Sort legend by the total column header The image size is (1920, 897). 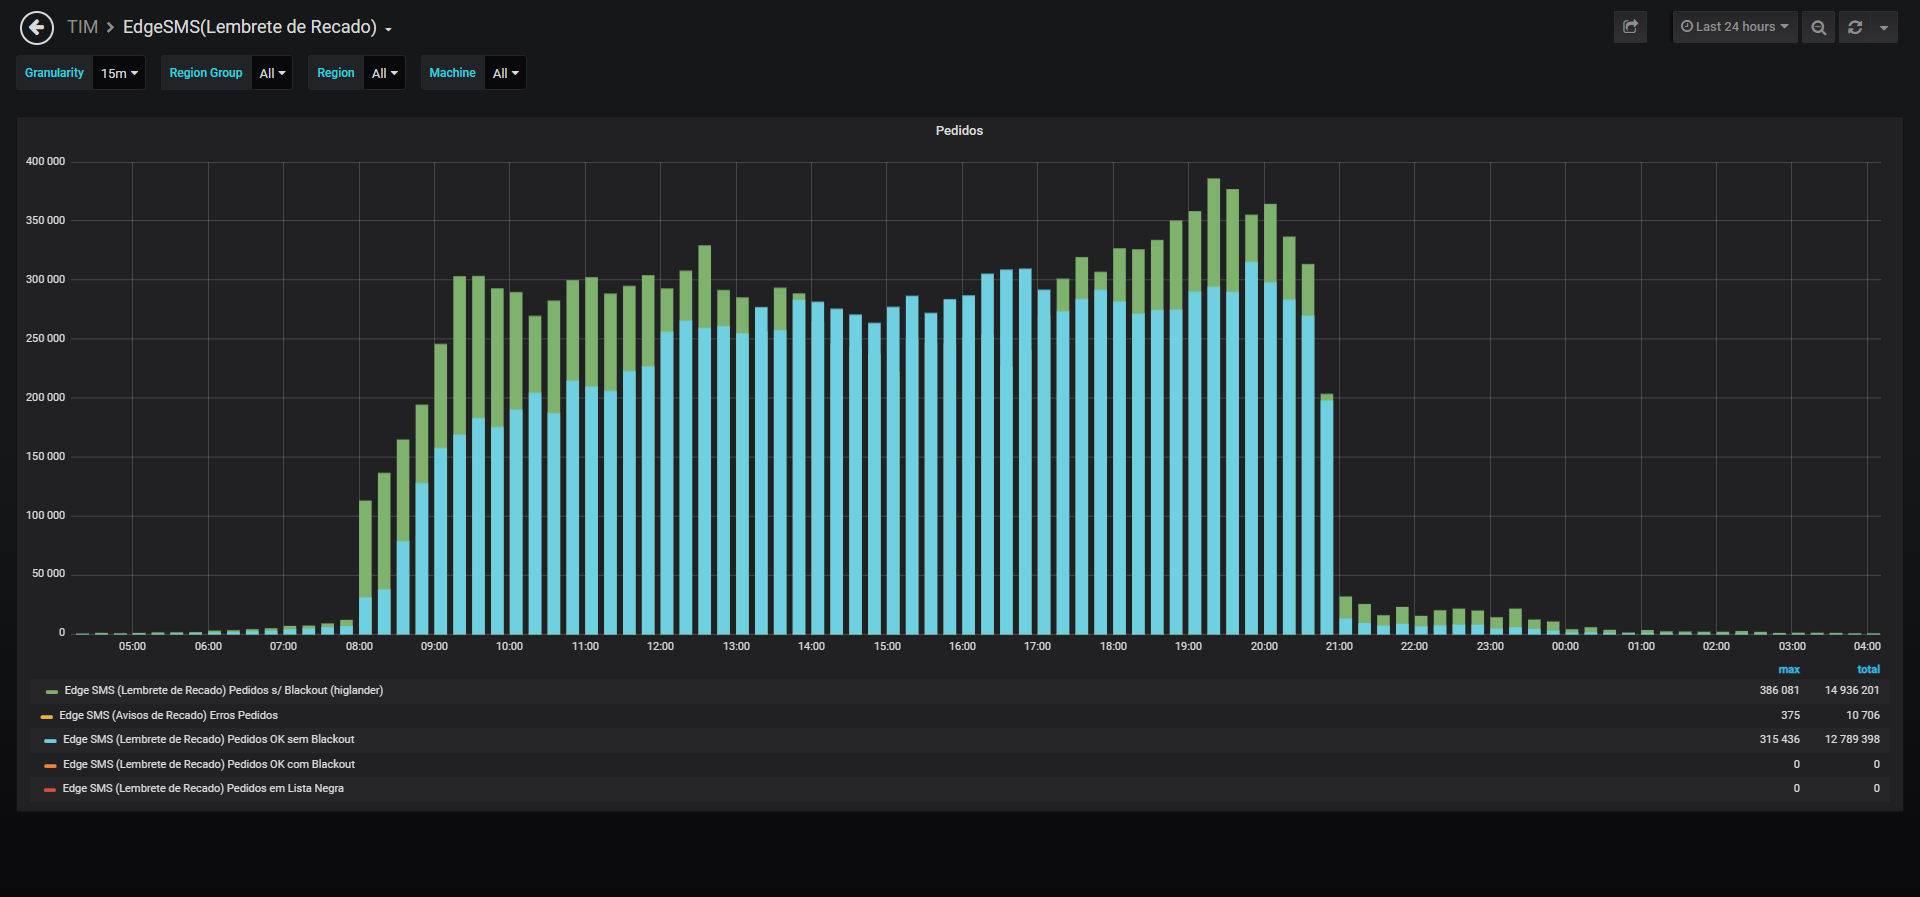pos(1868,670)
